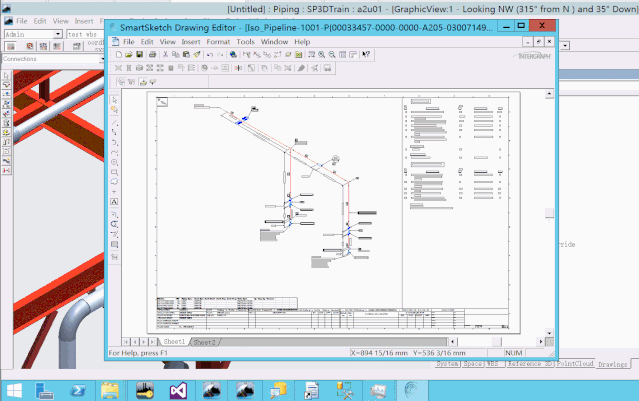Click the Format Painter brush icon
The image size is (639, 401).
tap(197, 55)
